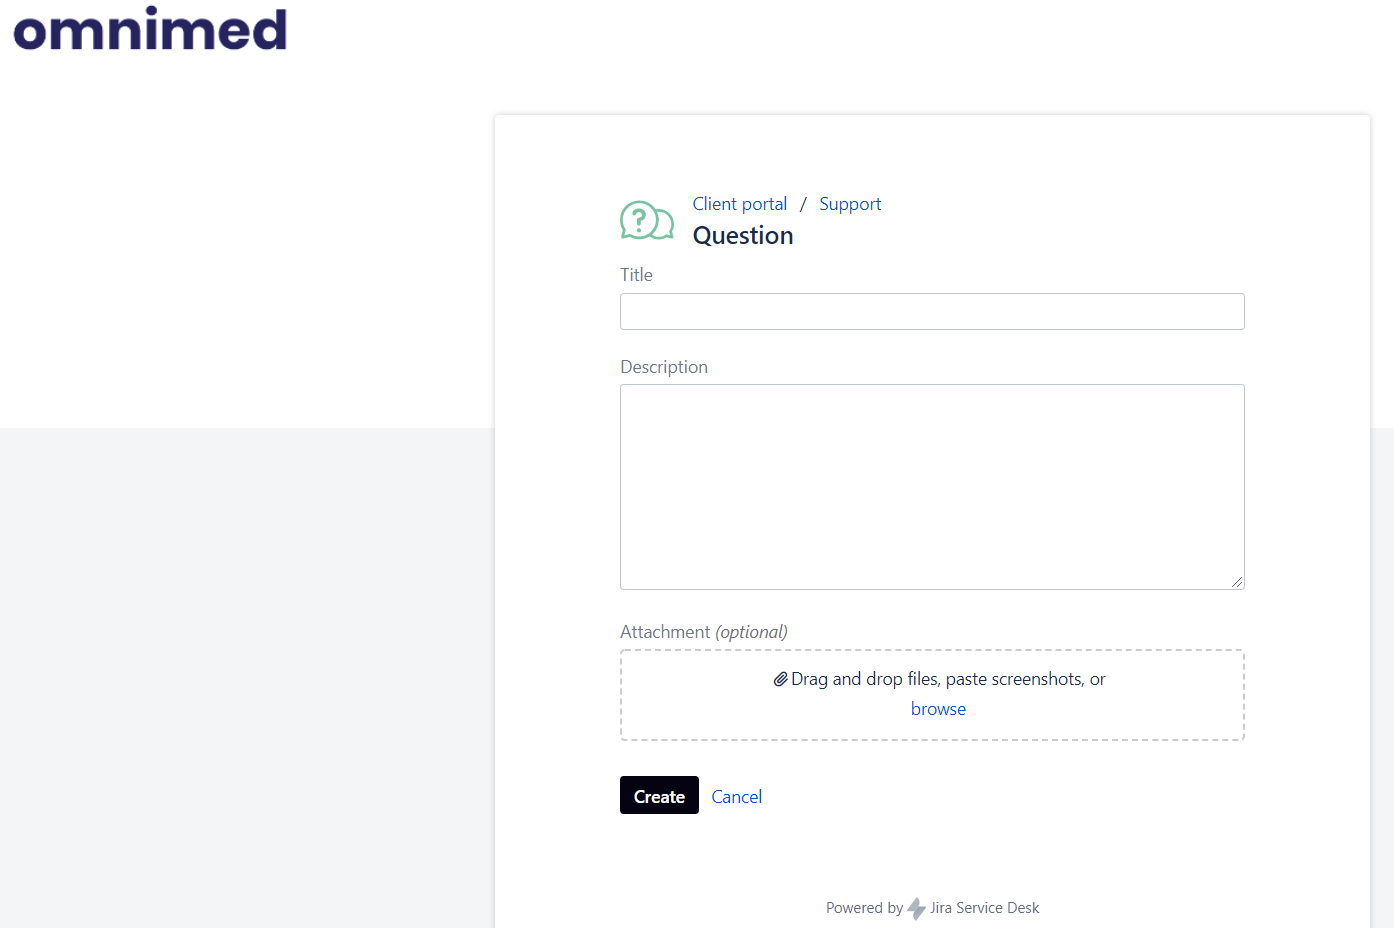Click the Attachment (optional) label

coord(704,632)
